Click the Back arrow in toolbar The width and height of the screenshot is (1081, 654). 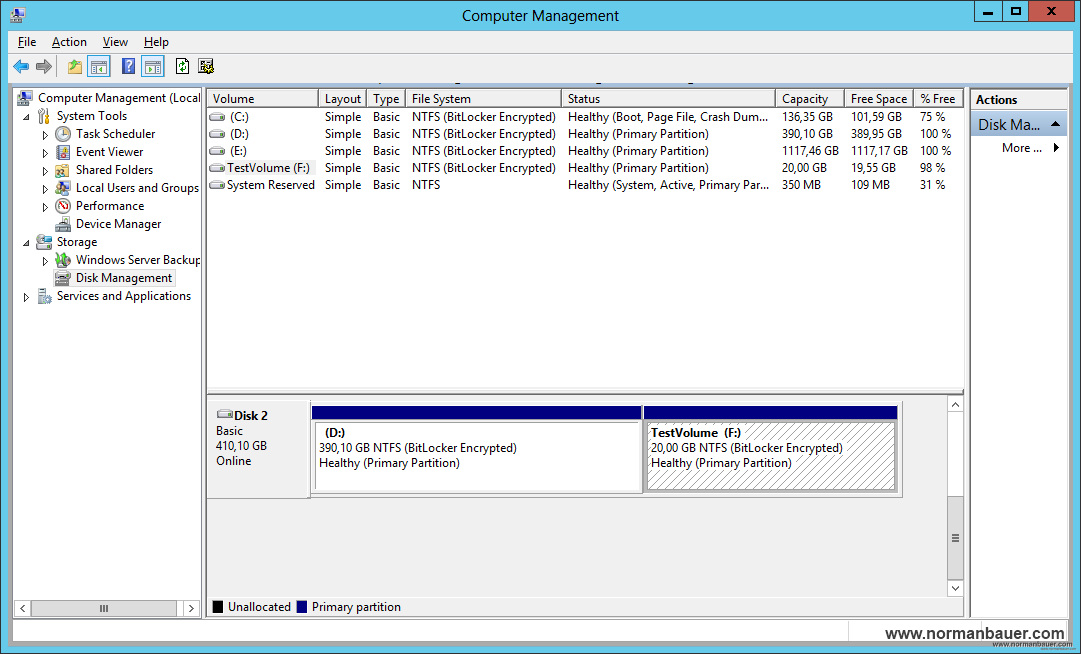(x=21, y=67)
